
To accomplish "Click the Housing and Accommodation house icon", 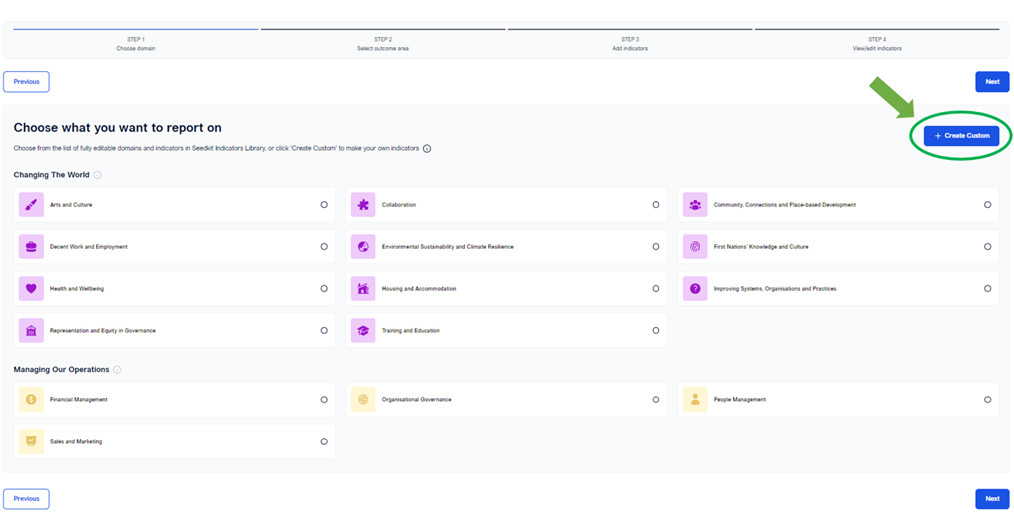I will click(x=363, y=288).
